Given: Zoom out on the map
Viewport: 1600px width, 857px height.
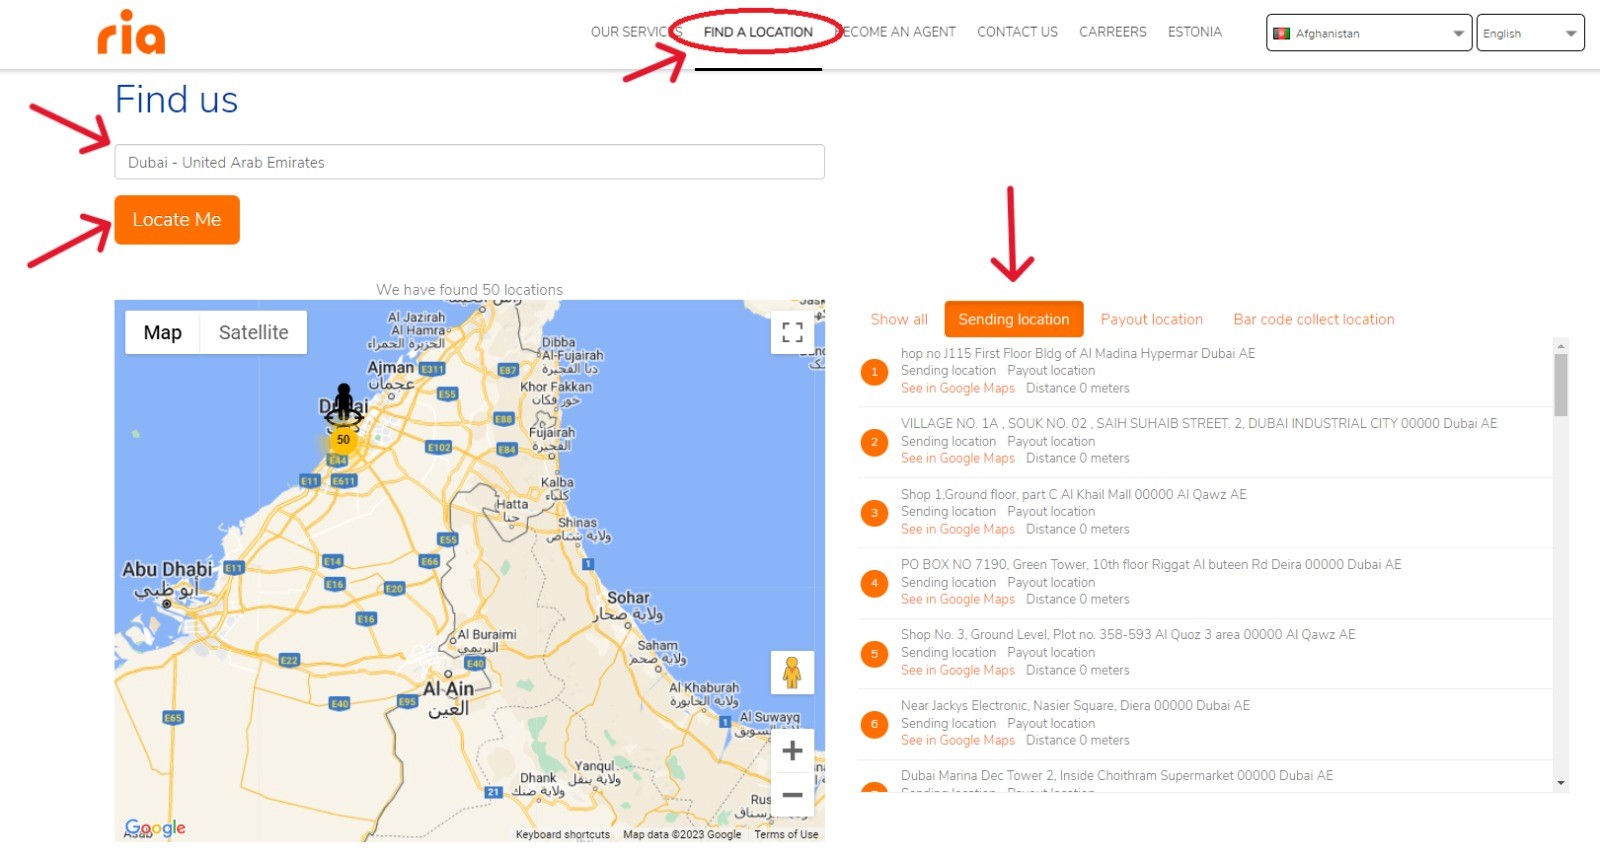Looking at the screenshot, I should (792, 795).
